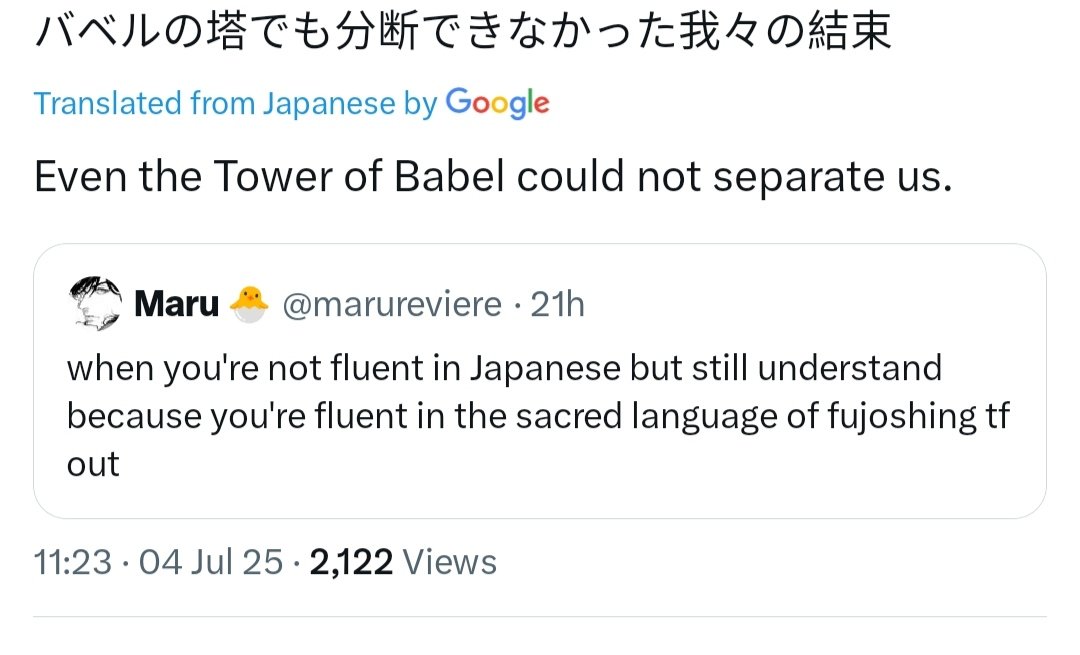
Task: Click the Views label after the count
Action: click(x=449, y=562)
